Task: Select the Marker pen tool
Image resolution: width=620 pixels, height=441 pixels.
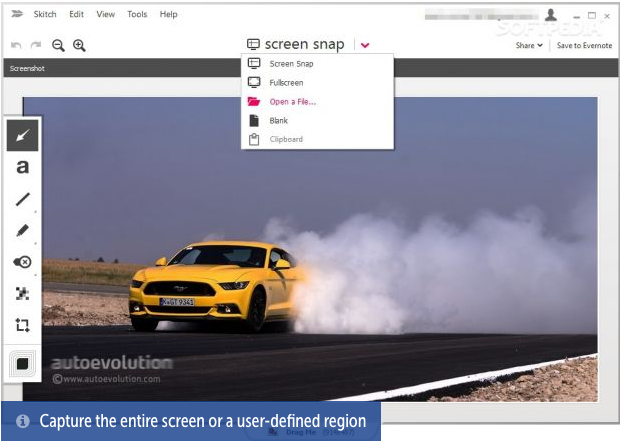Action: click(23, 230)
